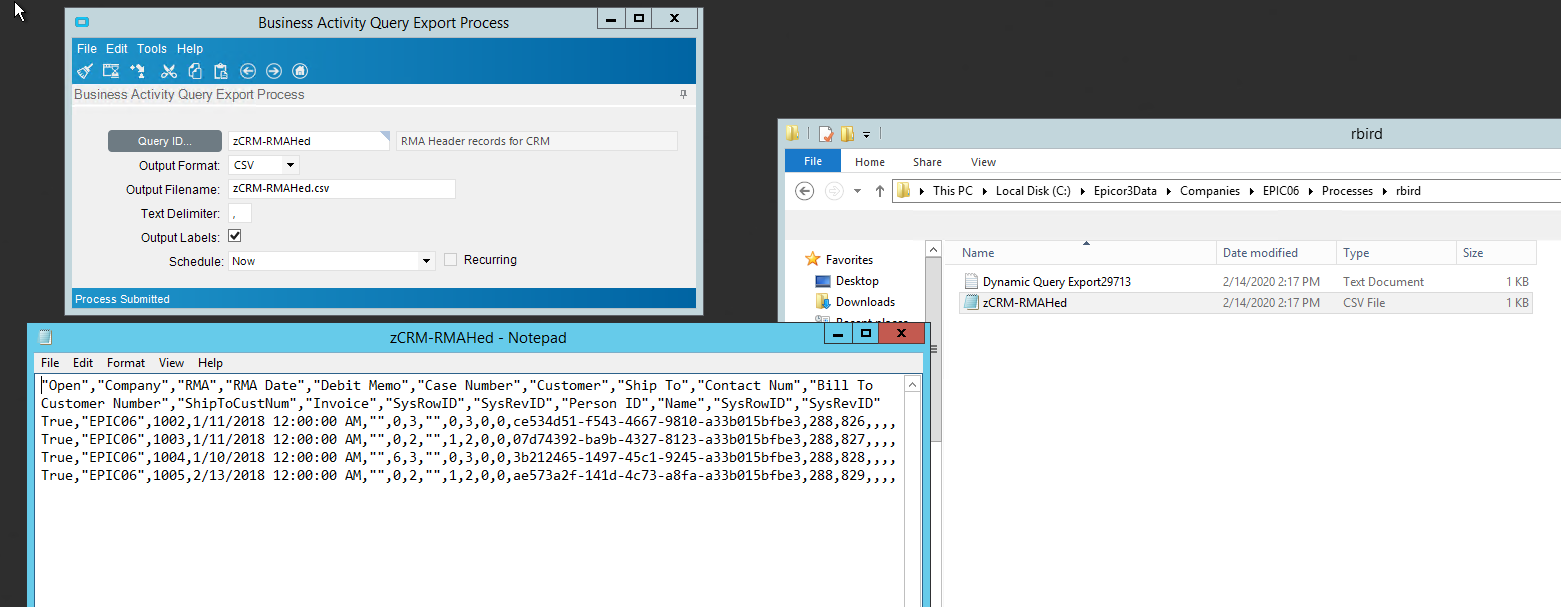Click the Cut scissors icon in Epicor toolbar
The image size is (1561, 607).
point(169,71)
